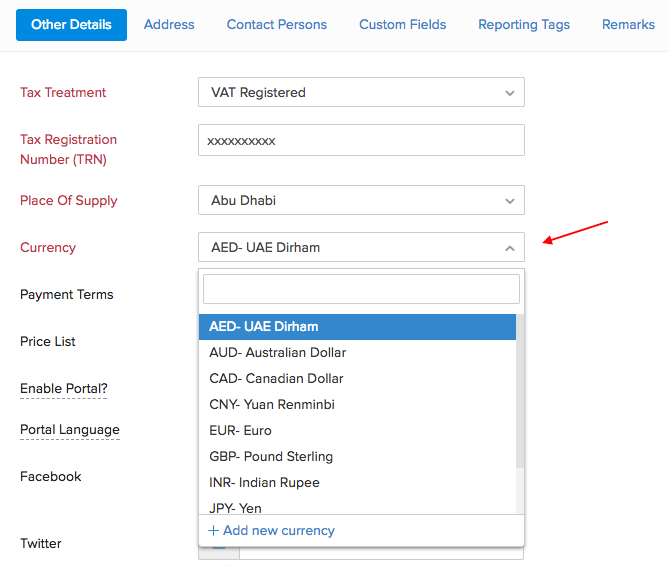Click the Tax Registration Number field
This screenshot has height=566, width=668.
tap(361, 140)
